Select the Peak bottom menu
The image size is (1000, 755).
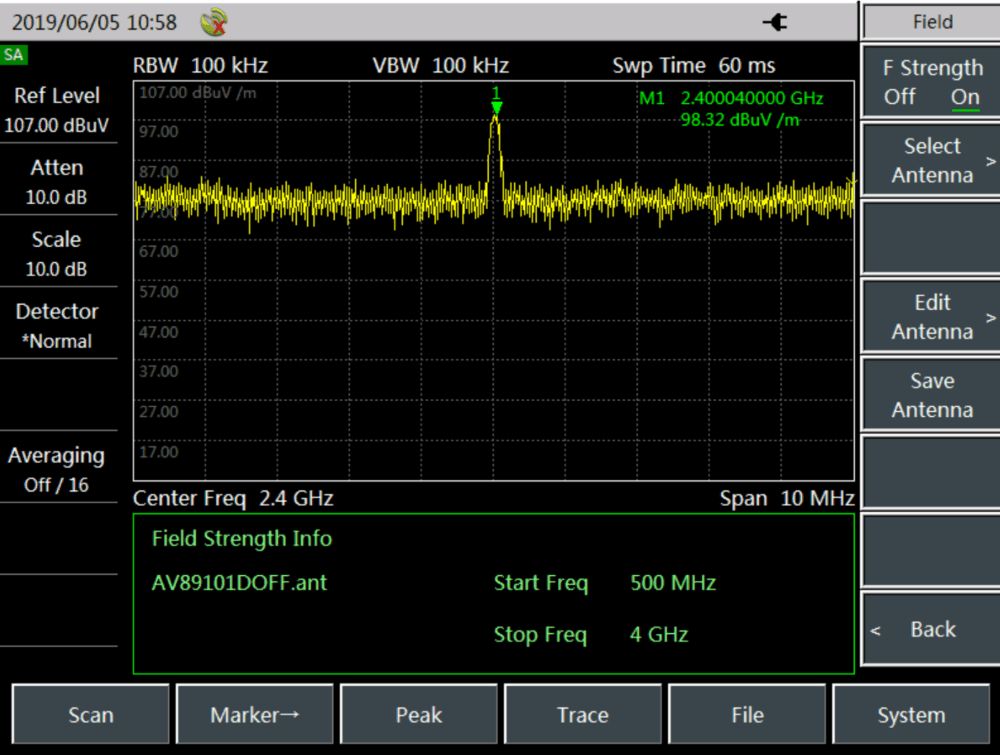pos(419,715)
